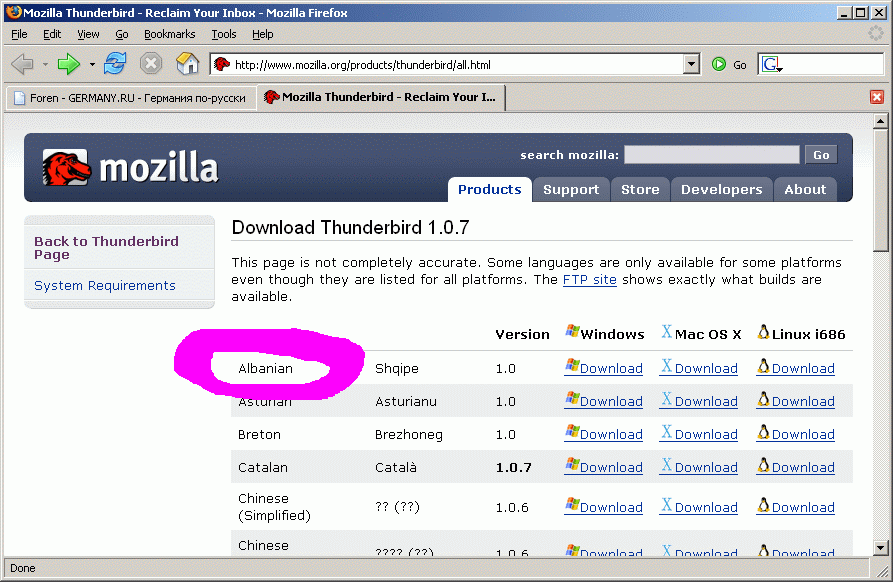Click the vertical scrollbar down arrow
This screenshot has height=582, width=893.
pyautogui.click(x=881, y=547)
